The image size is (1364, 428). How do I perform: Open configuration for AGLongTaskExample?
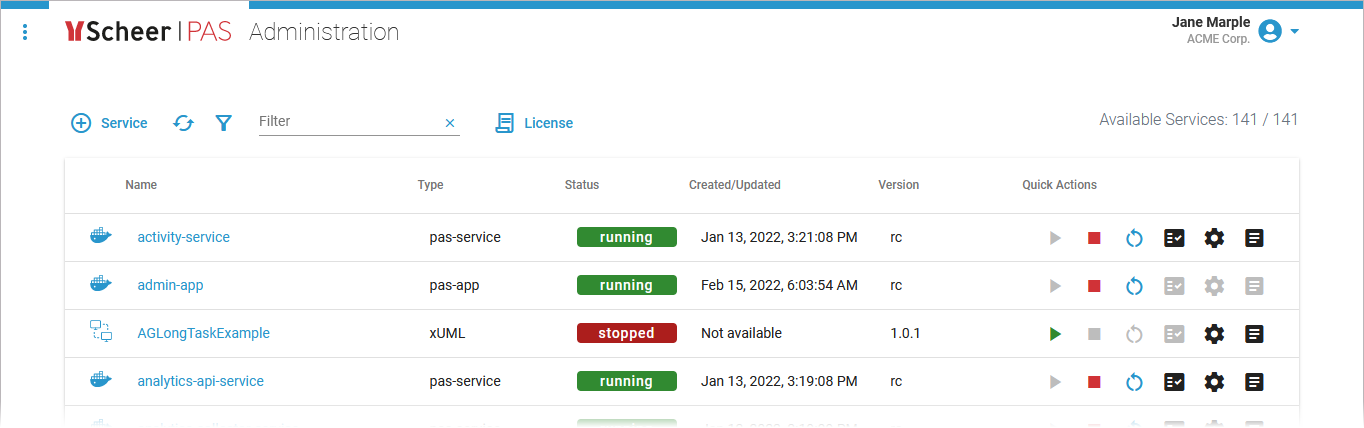(1214, 334)
